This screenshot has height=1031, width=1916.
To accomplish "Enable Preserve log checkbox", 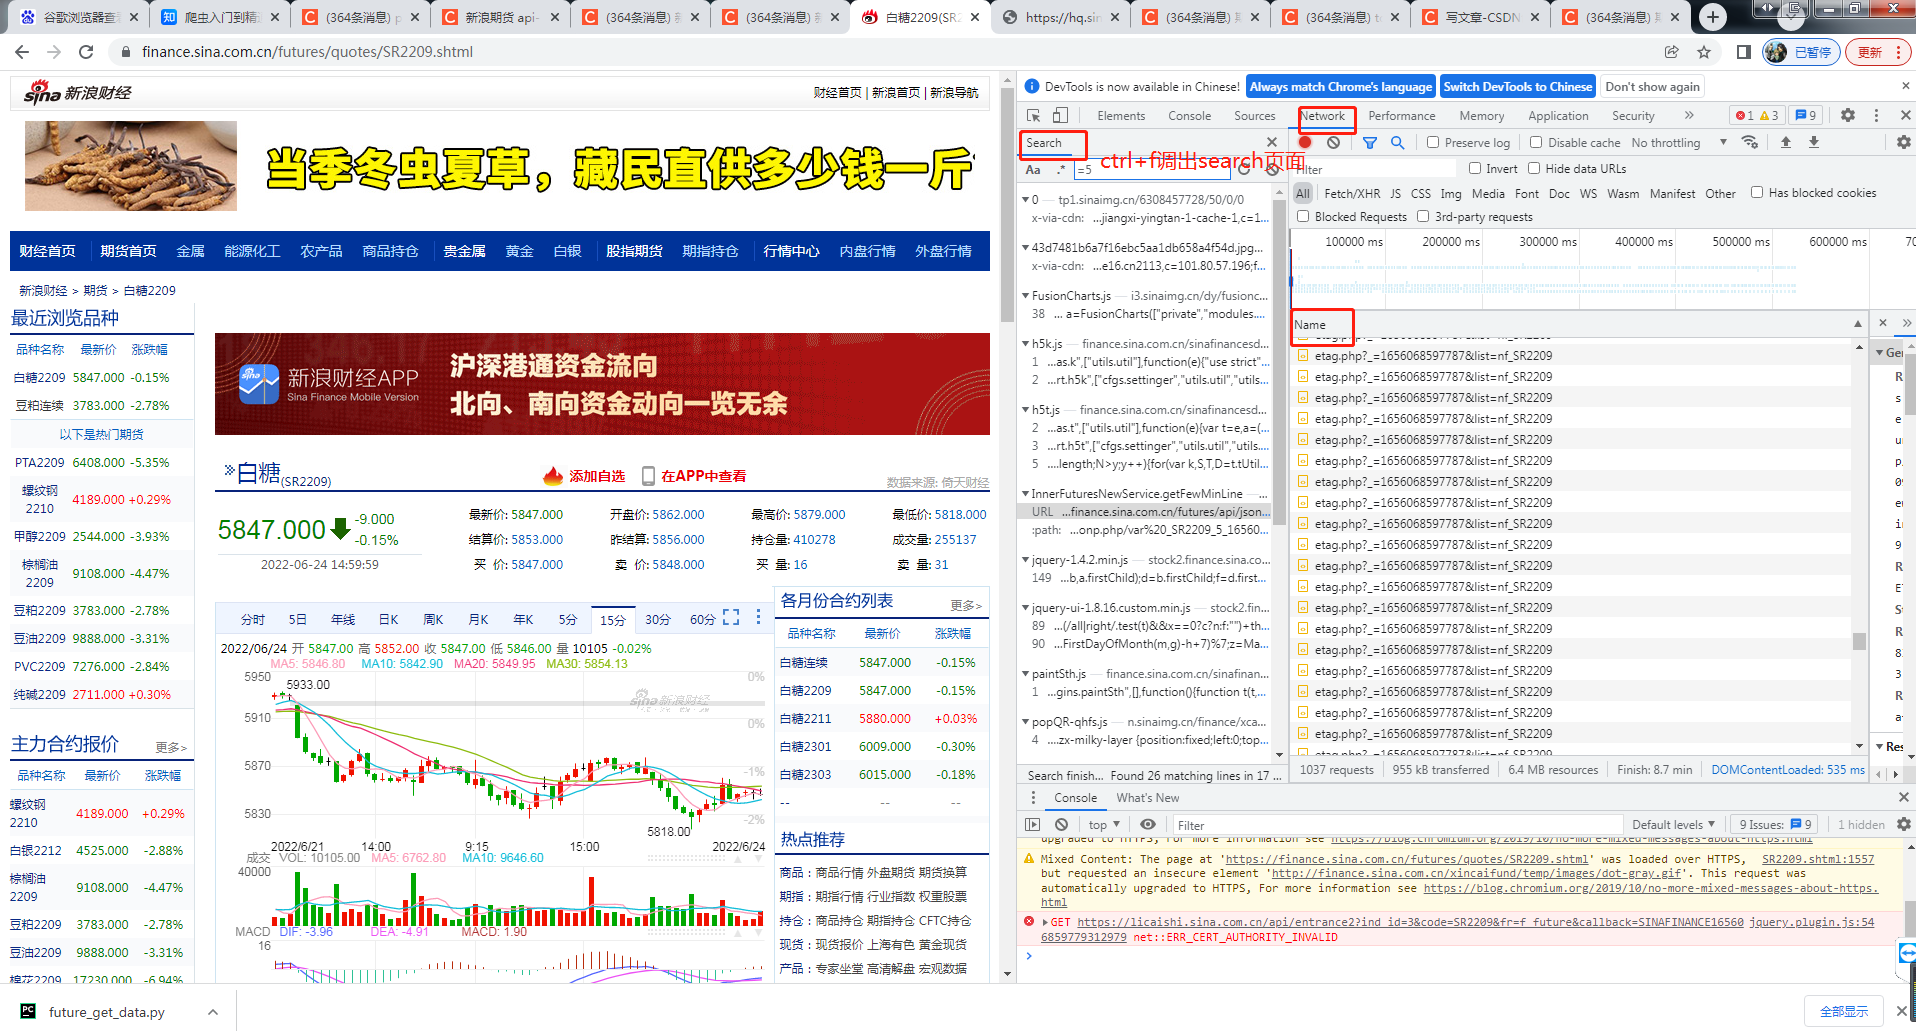I will [1433, 143].
